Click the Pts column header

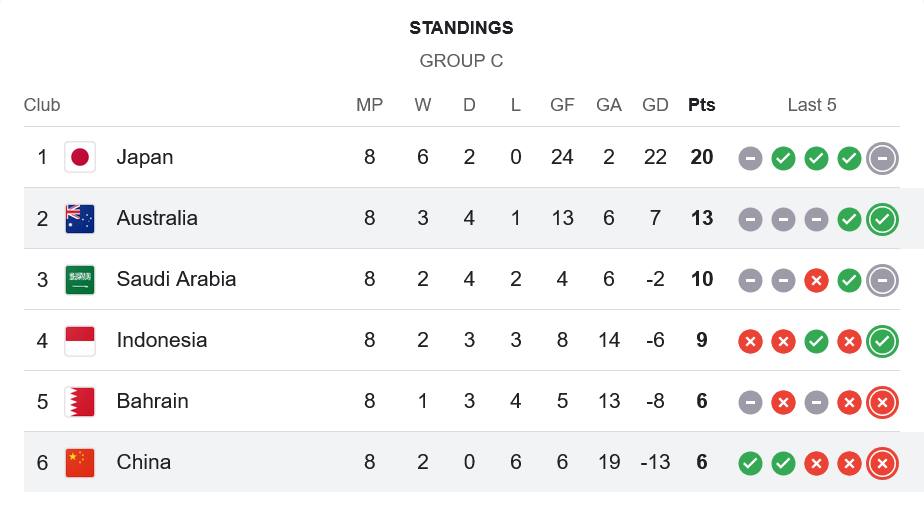(x=702, y=105)
